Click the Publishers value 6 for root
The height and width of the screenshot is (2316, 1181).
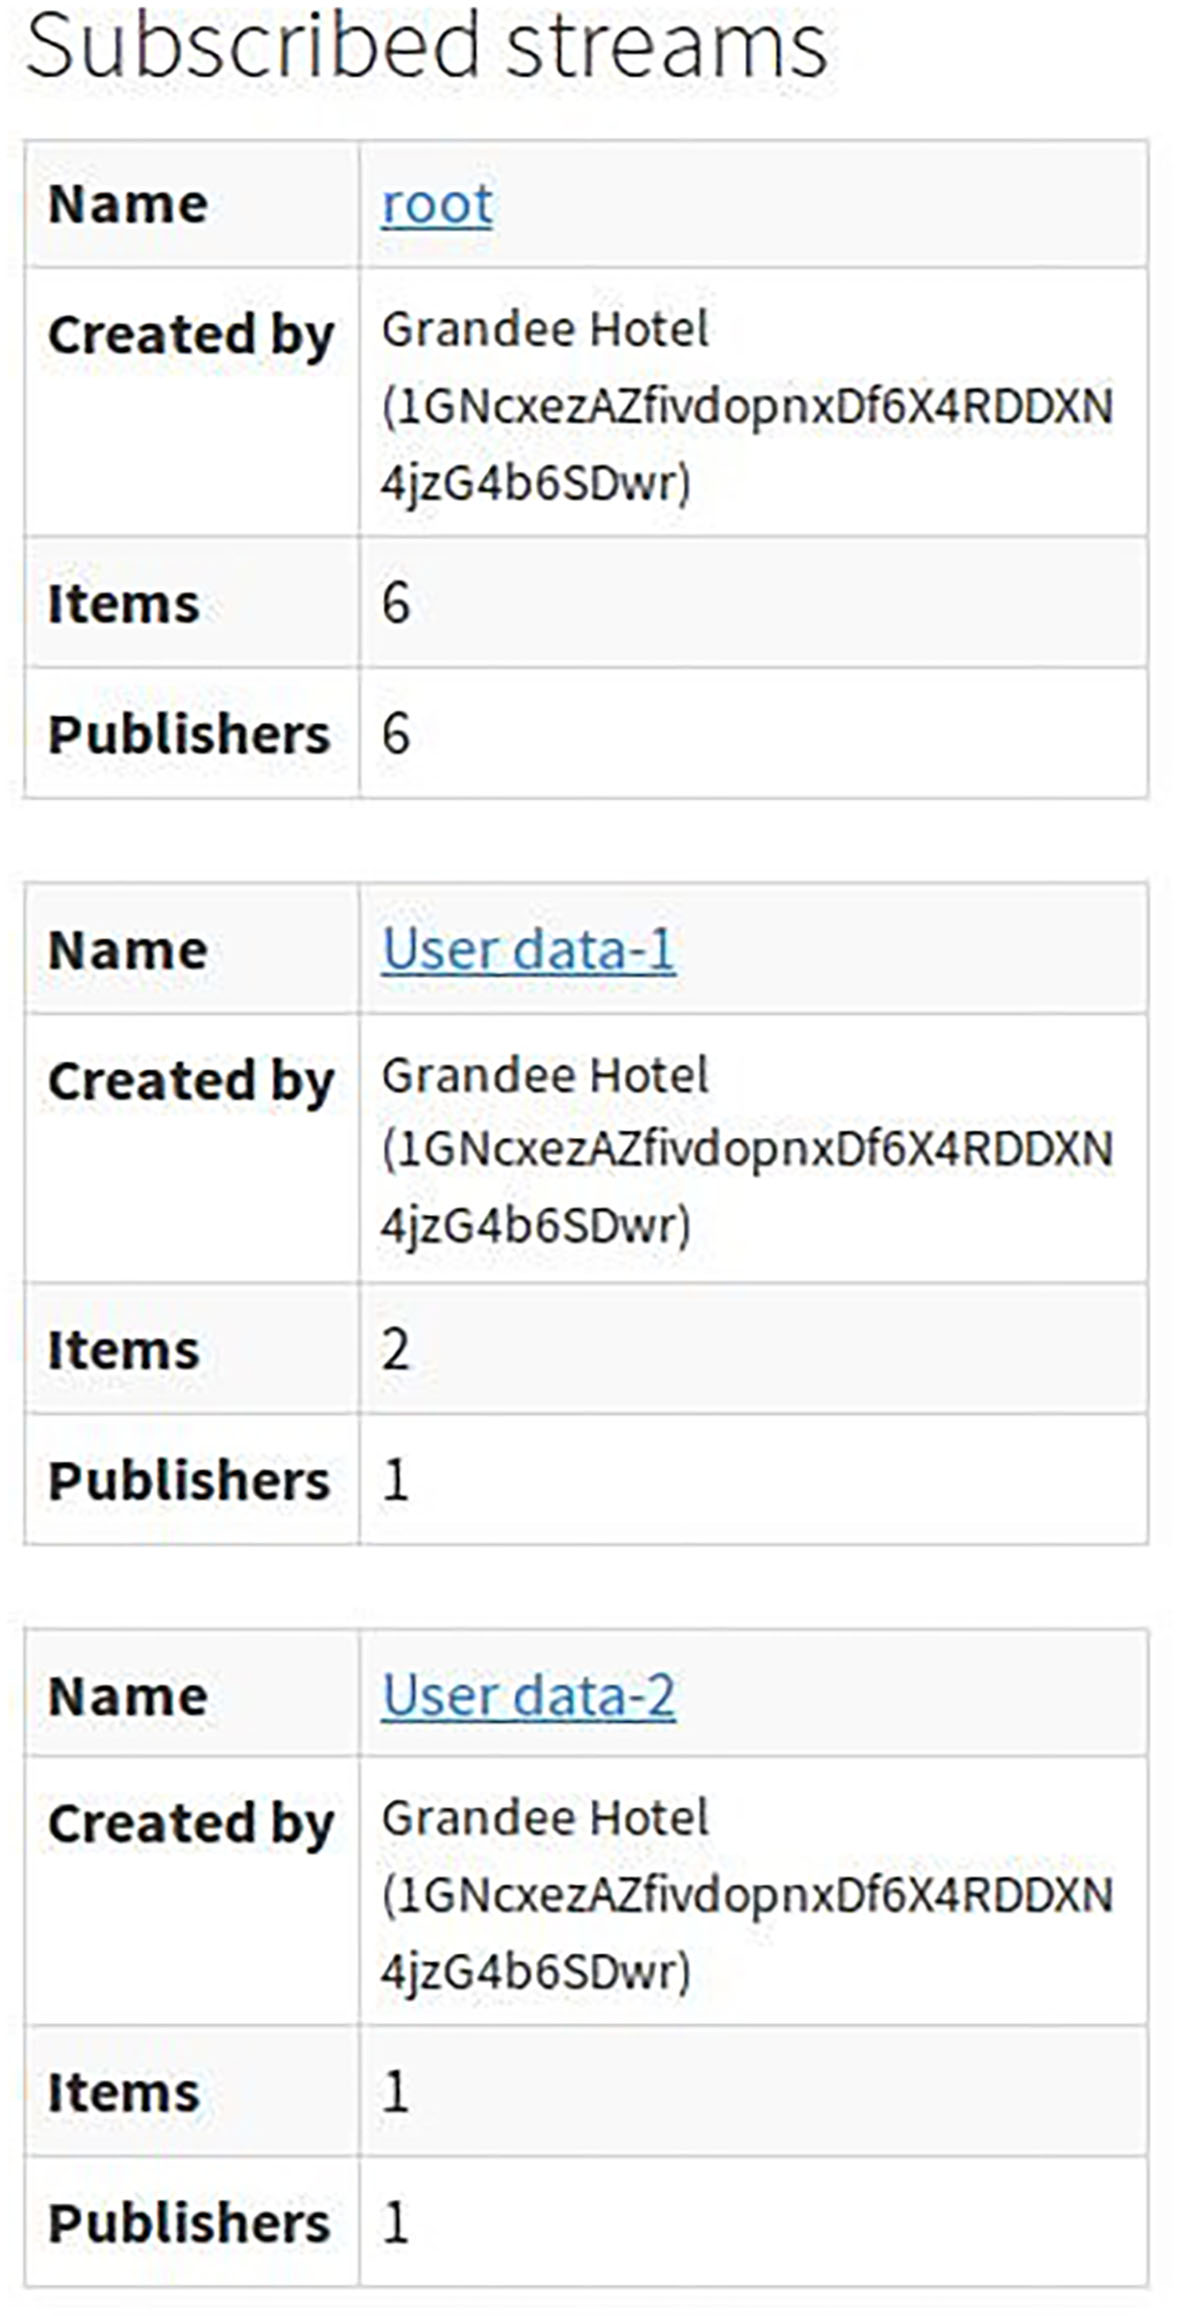396,733
